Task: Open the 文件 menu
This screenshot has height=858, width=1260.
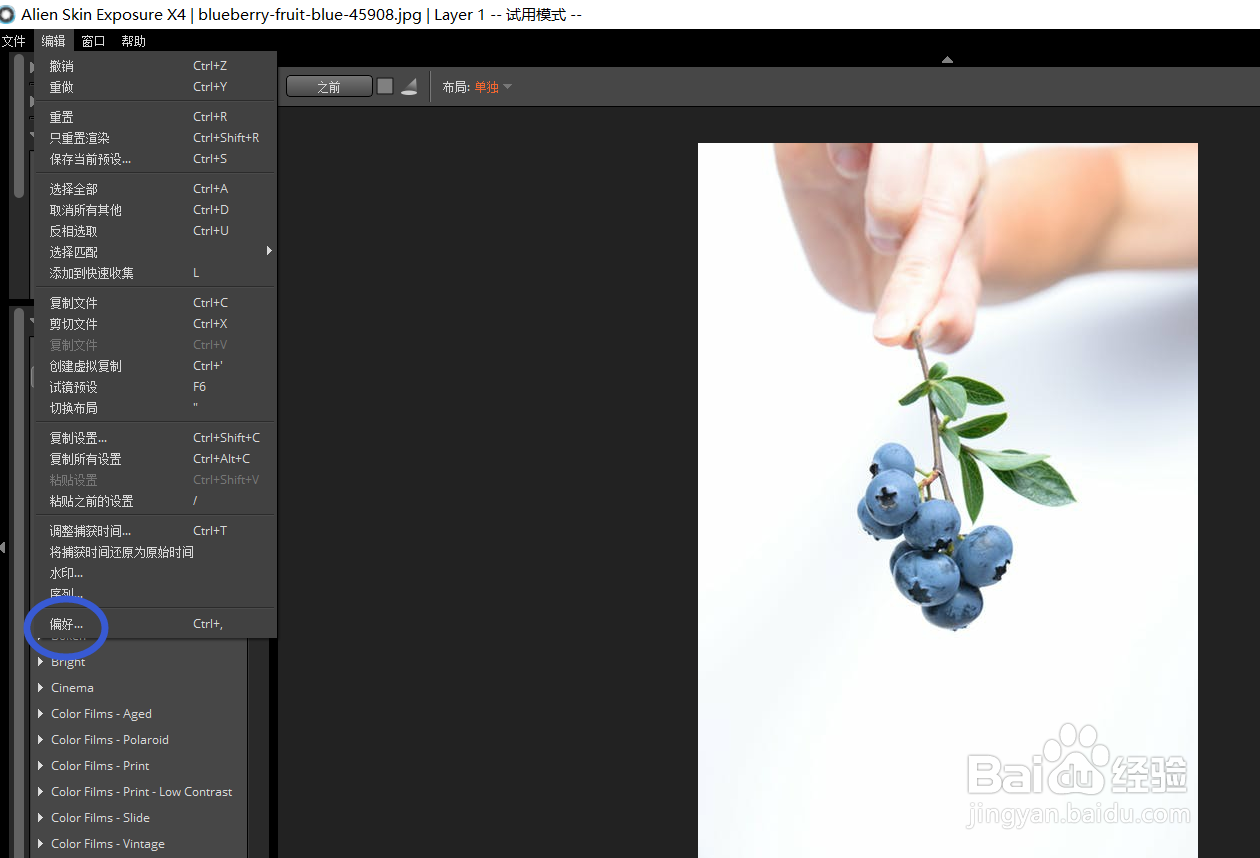Action: (14, 41)
